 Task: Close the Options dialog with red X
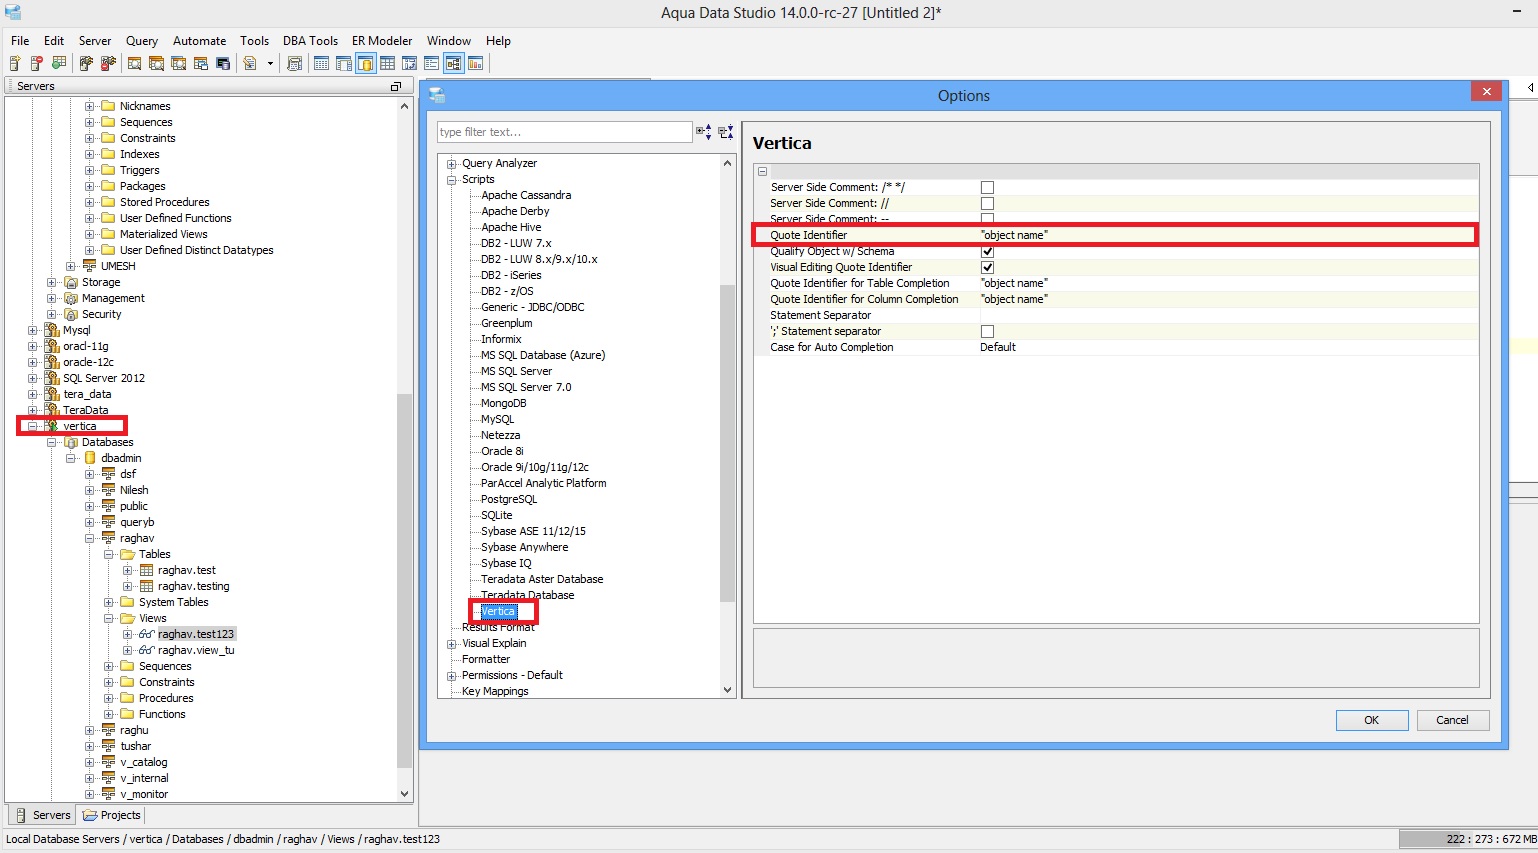coord(1486,91)
